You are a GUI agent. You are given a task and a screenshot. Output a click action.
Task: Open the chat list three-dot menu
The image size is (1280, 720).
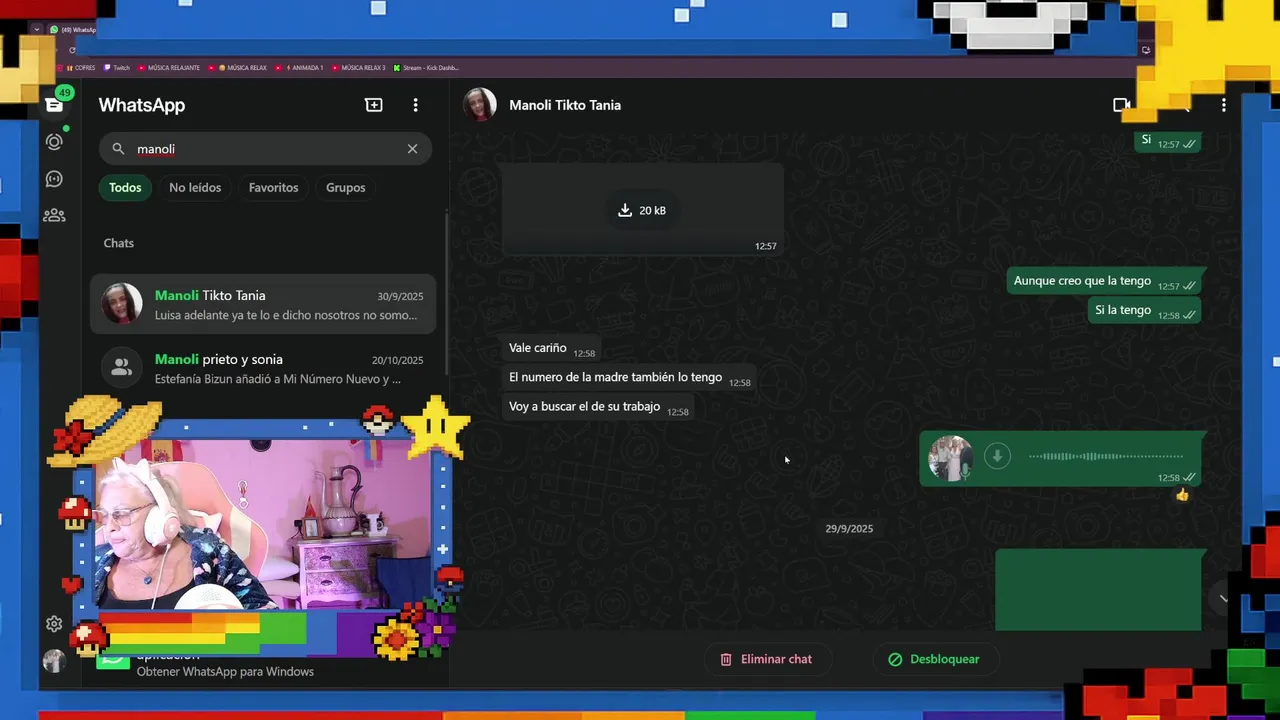[415, 105]
